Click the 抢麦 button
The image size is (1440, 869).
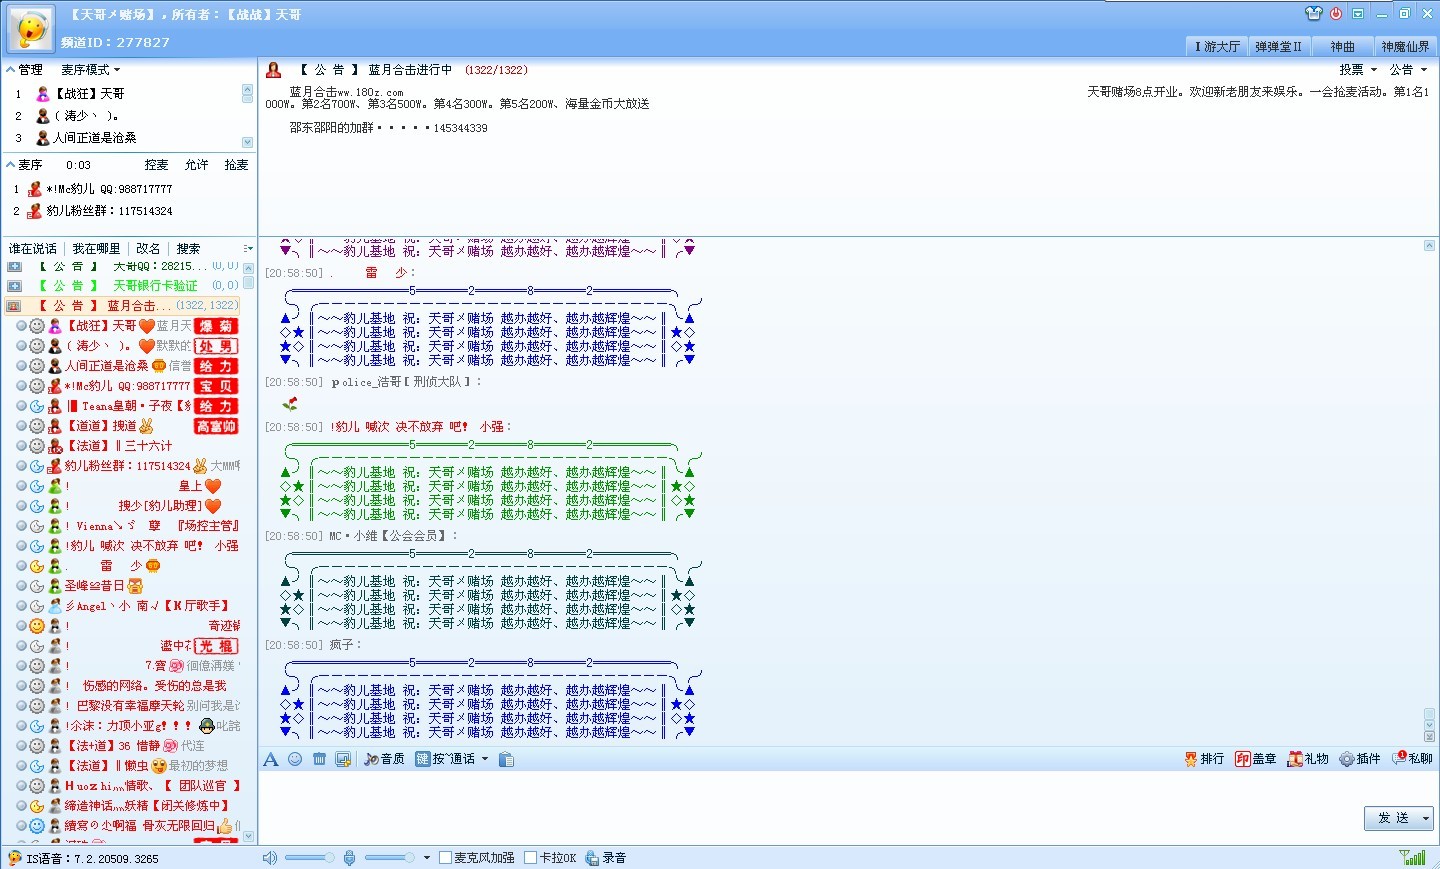pyautogui.click(x=236, y=165)
